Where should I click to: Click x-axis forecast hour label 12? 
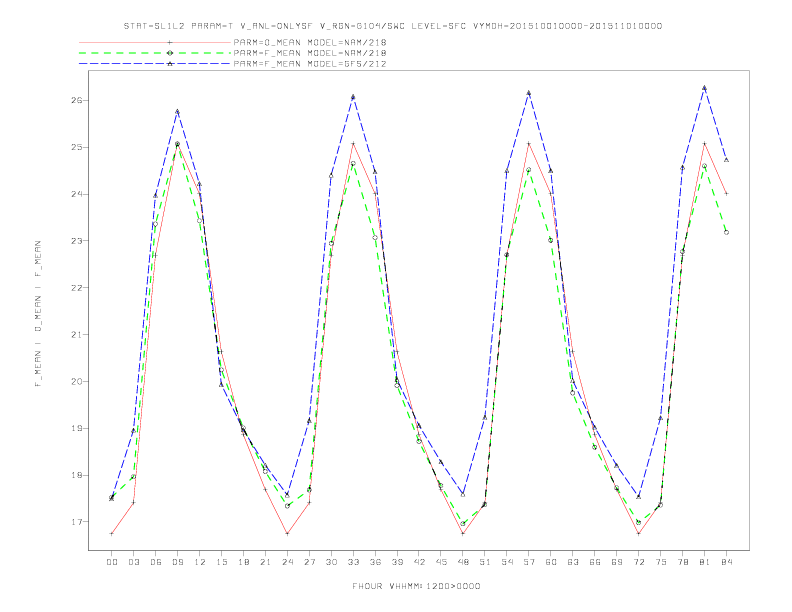click(200, 562)
